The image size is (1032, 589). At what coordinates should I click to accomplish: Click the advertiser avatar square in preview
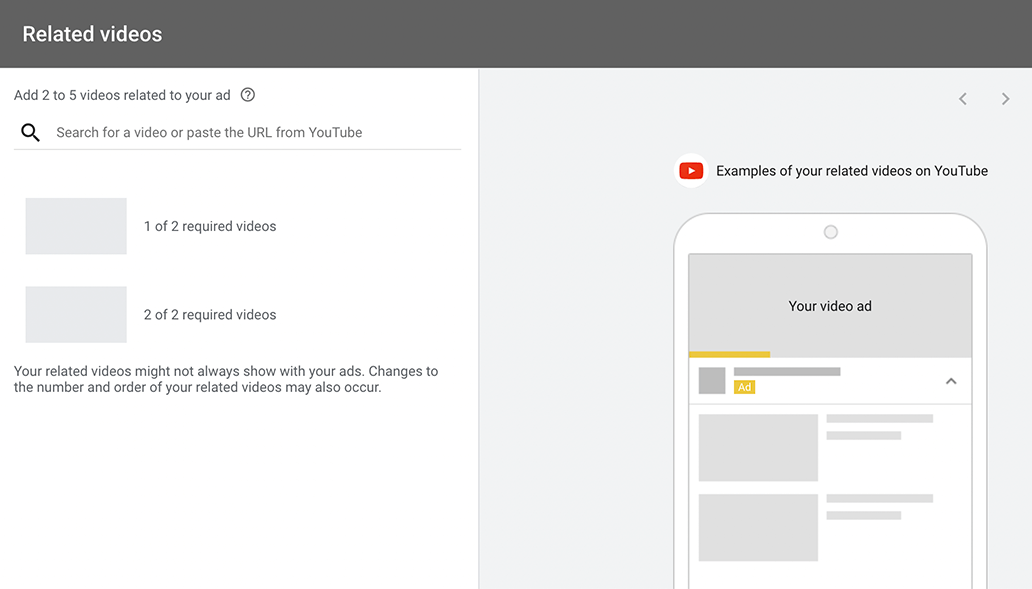click(711, 380)
